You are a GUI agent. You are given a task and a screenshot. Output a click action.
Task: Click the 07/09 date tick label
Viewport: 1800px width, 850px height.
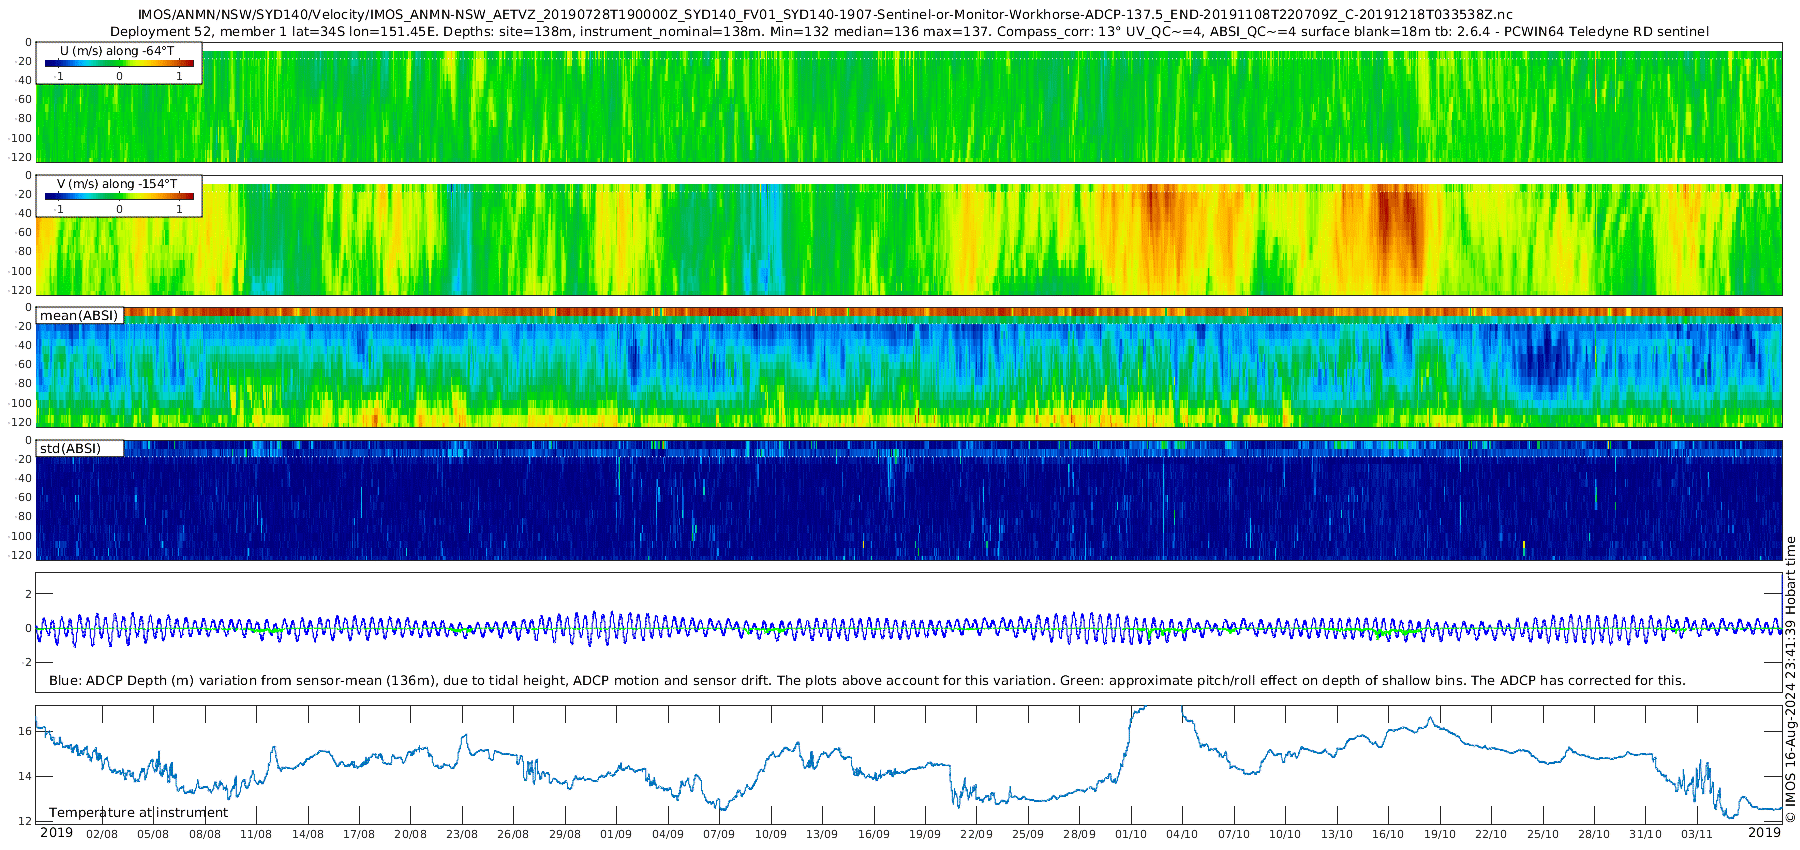[x=719, y=834]
